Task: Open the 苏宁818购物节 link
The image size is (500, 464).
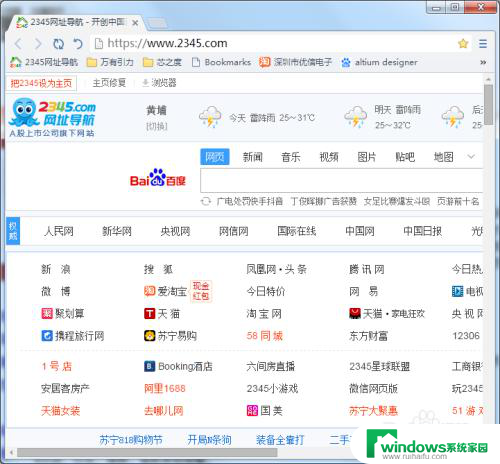Action: tap(131, 440)
